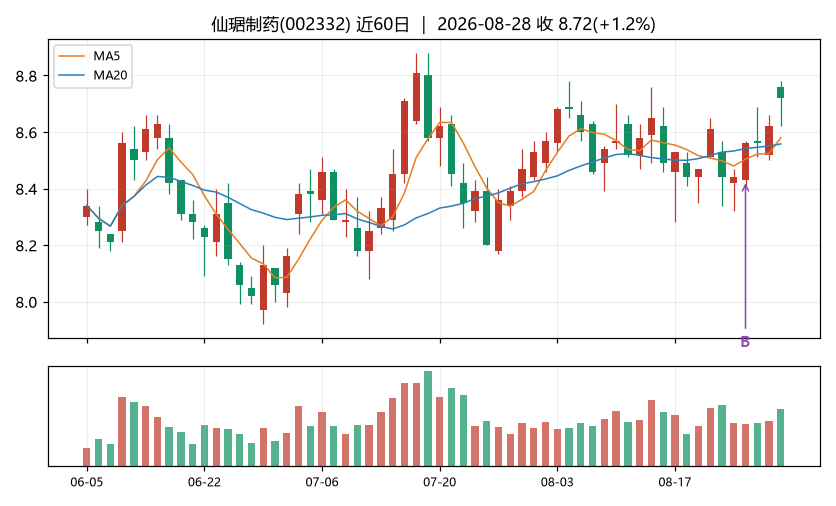The image size is (836, 506).
Task: Click the first volume bar above 06-05
Action: coord(86,457)
